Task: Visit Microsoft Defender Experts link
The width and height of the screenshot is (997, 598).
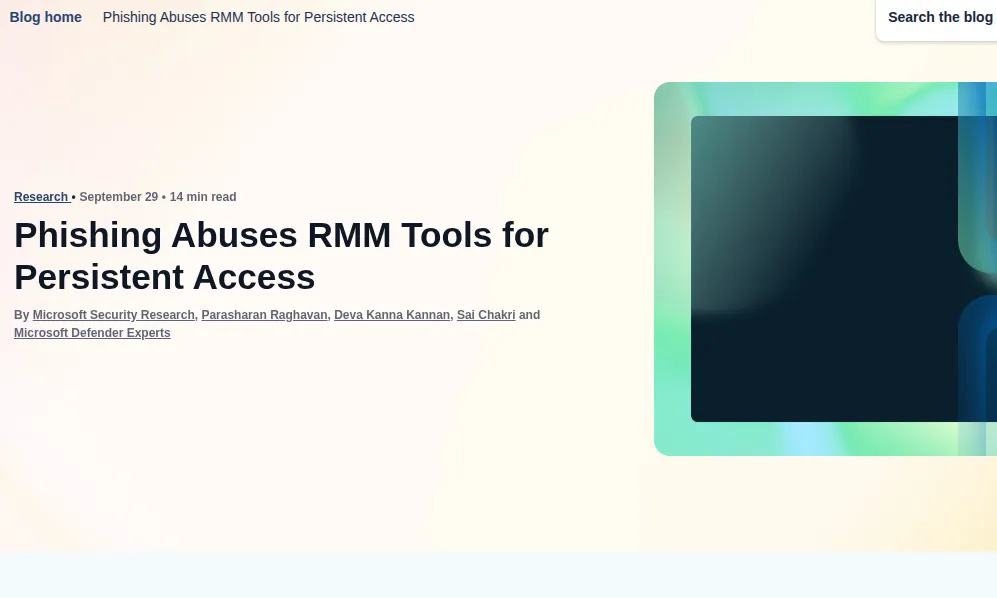Action: [x=92, y=333]
